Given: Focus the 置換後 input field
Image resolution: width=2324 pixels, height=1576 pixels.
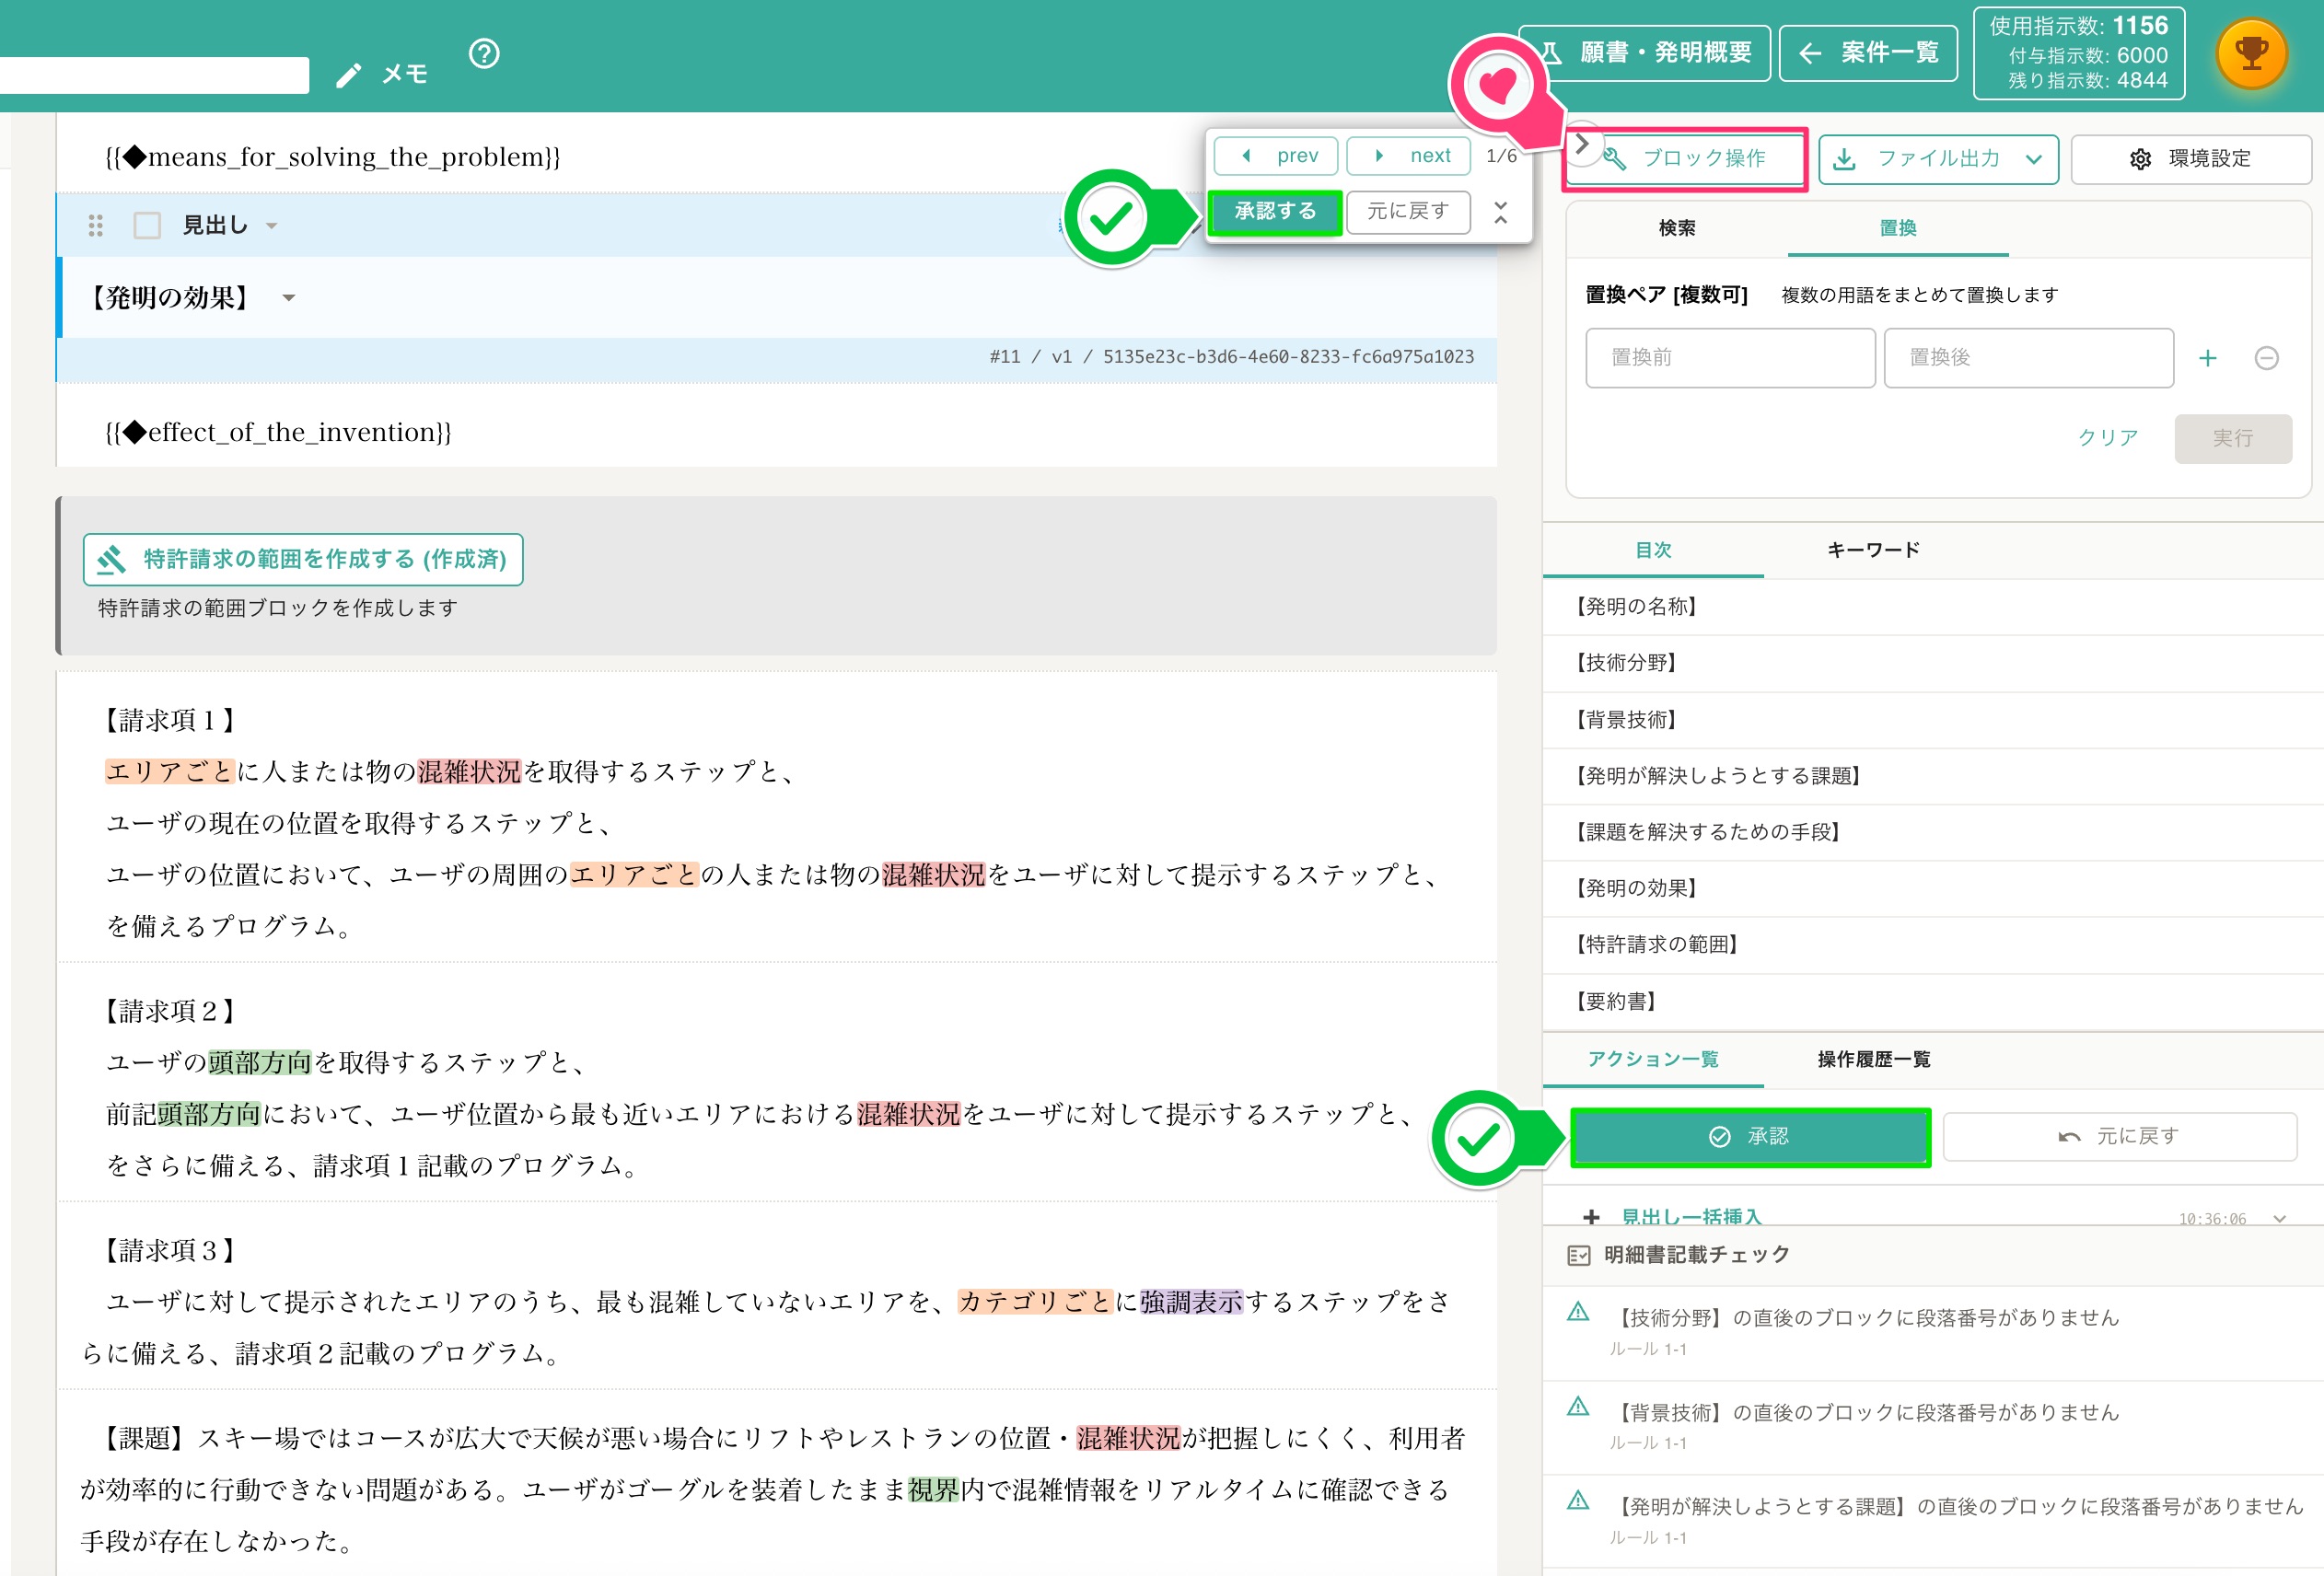Looking at the screenshot, I should tap(2028, 358).
